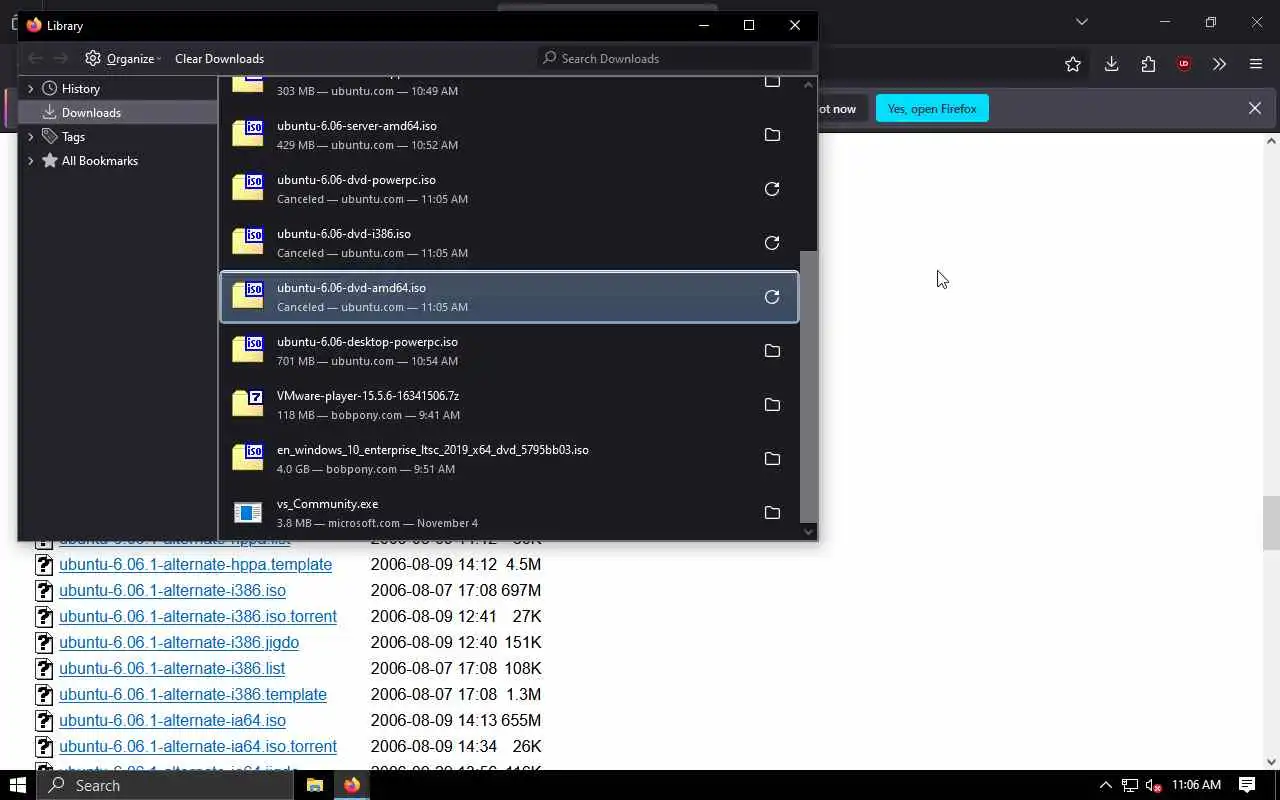The height and width of the screenshot is (800, 1280).
Task: Click the Library forward arrow
Action: pyautogui.click(x=60, y=58)
